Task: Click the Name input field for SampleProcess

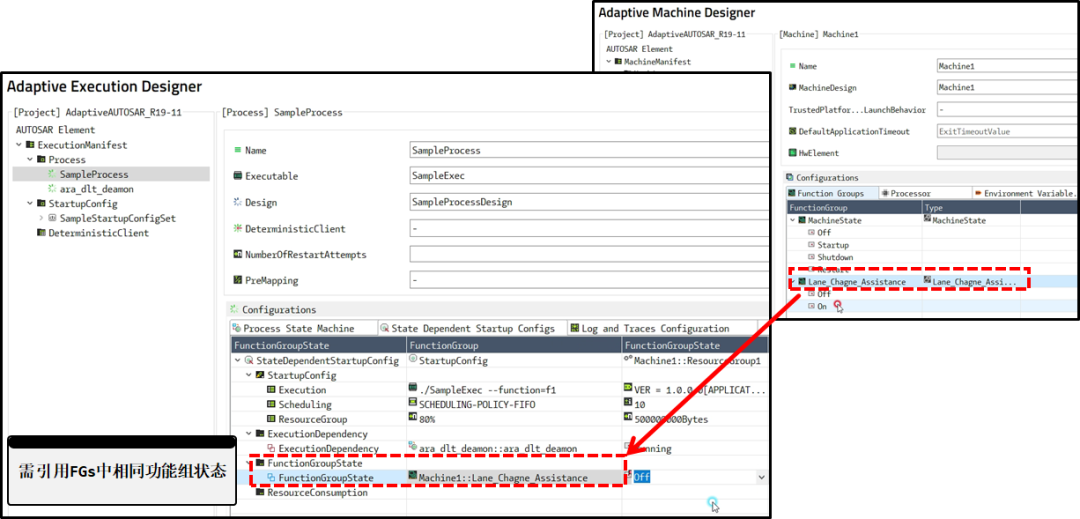Action: point(588,150)
